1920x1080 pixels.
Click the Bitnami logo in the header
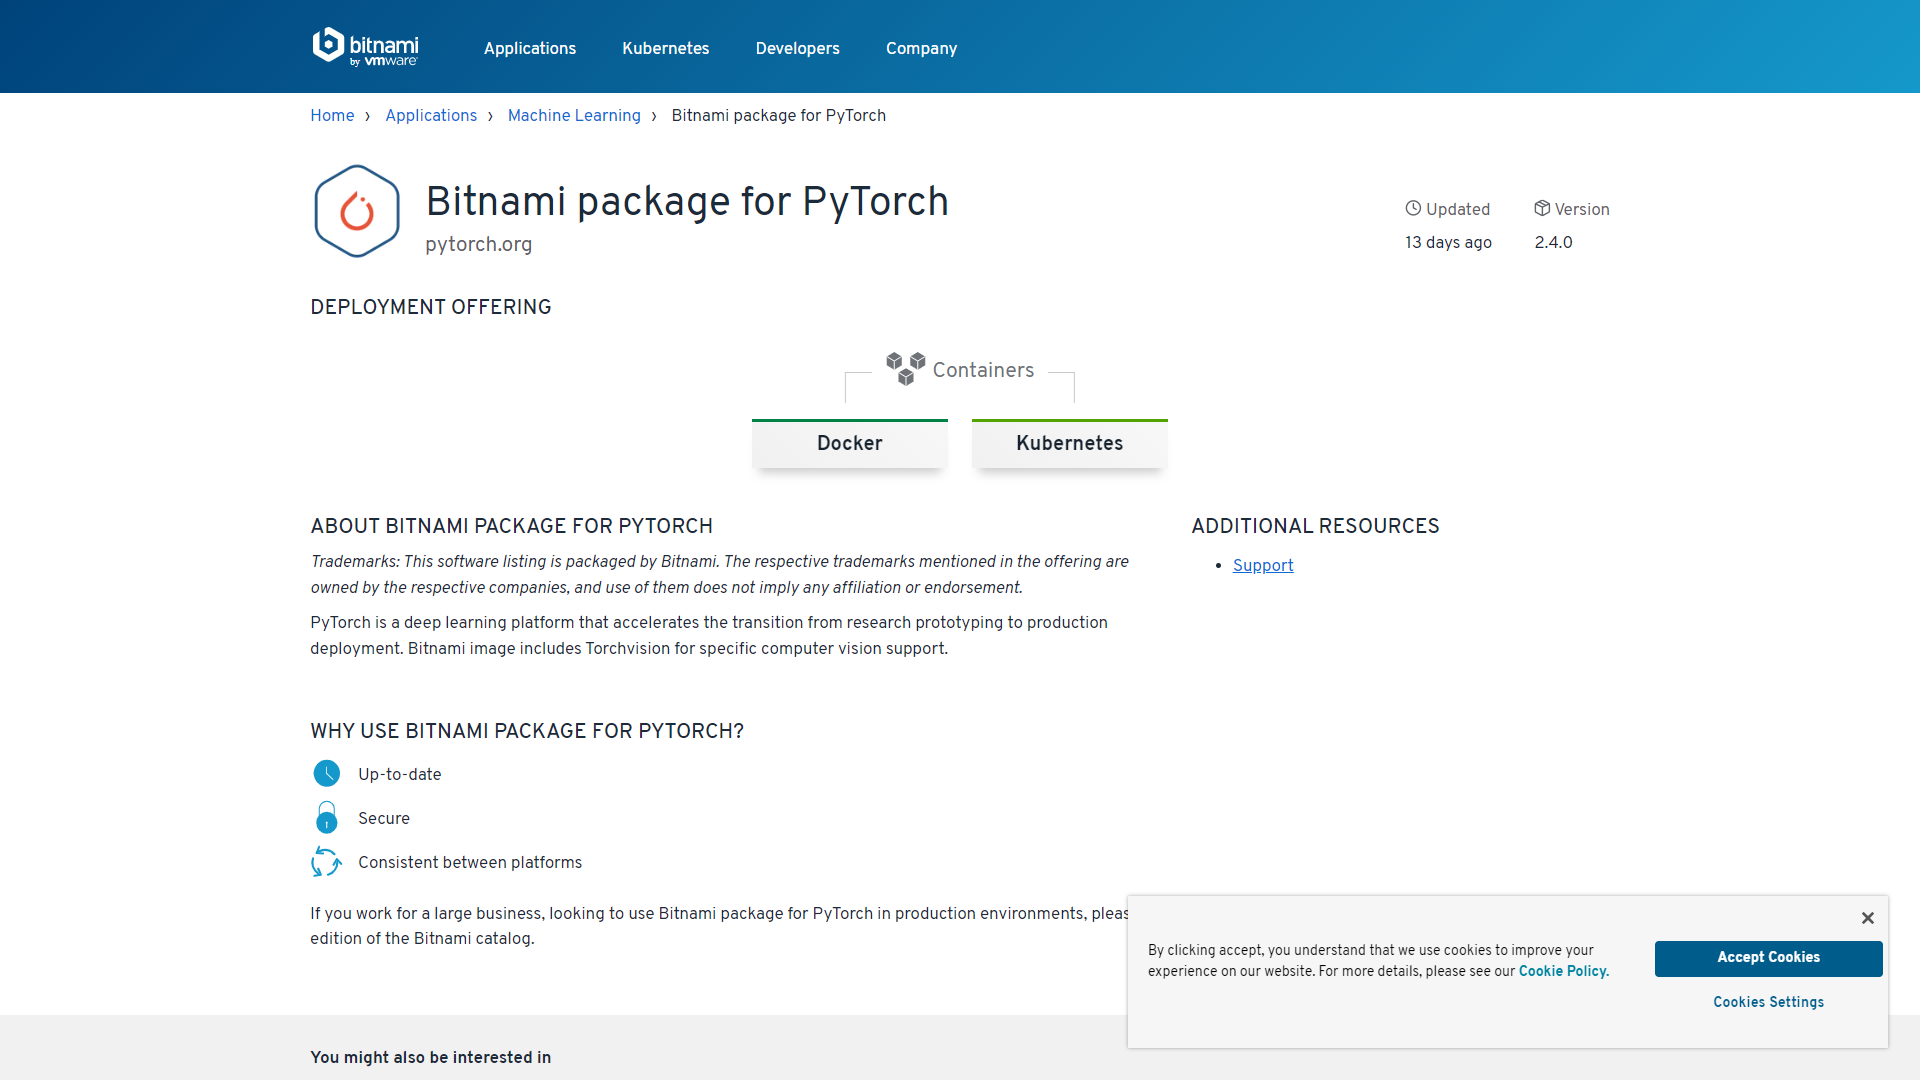point(365,46)
